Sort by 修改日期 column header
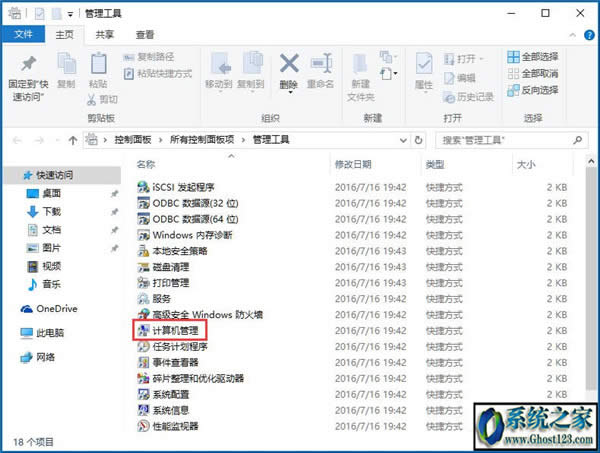 click(353, 163)
